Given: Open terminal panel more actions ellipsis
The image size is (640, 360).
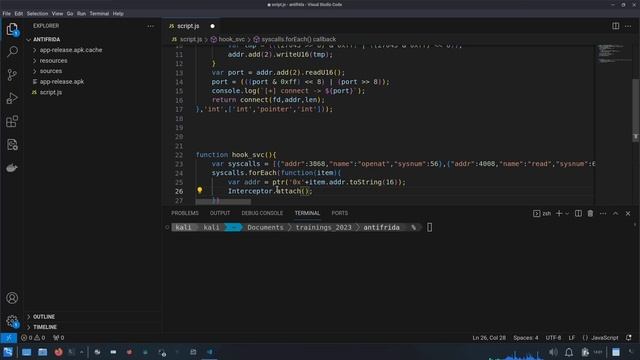Looking at the screenshot, I should (x=603, y=213).
